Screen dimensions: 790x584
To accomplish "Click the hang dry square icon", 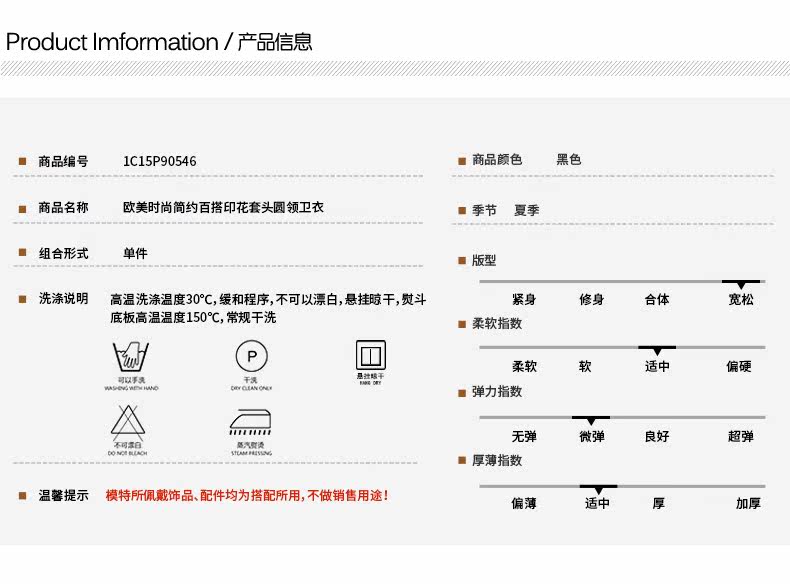I will pyautogui.click(x=371, y=355).
